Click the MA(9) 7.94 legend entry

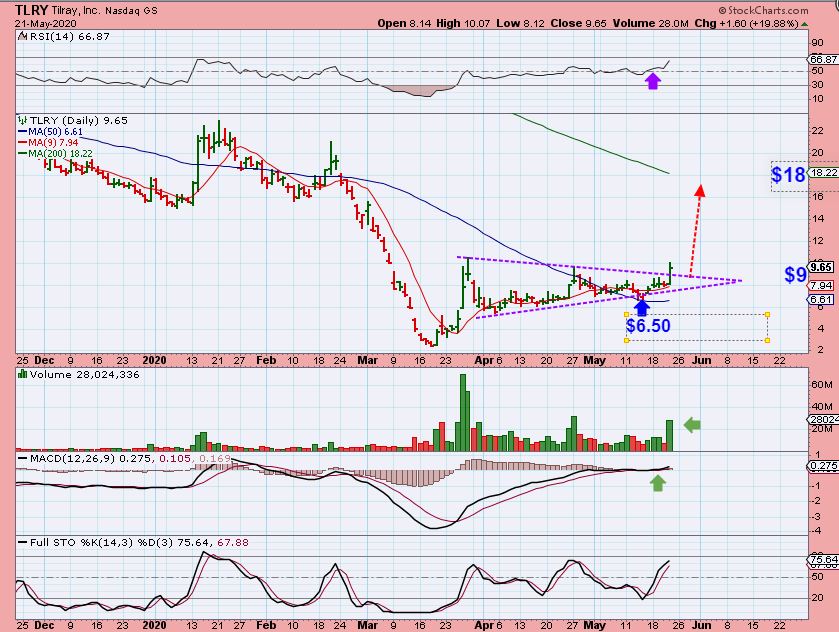tap(48, 142)
